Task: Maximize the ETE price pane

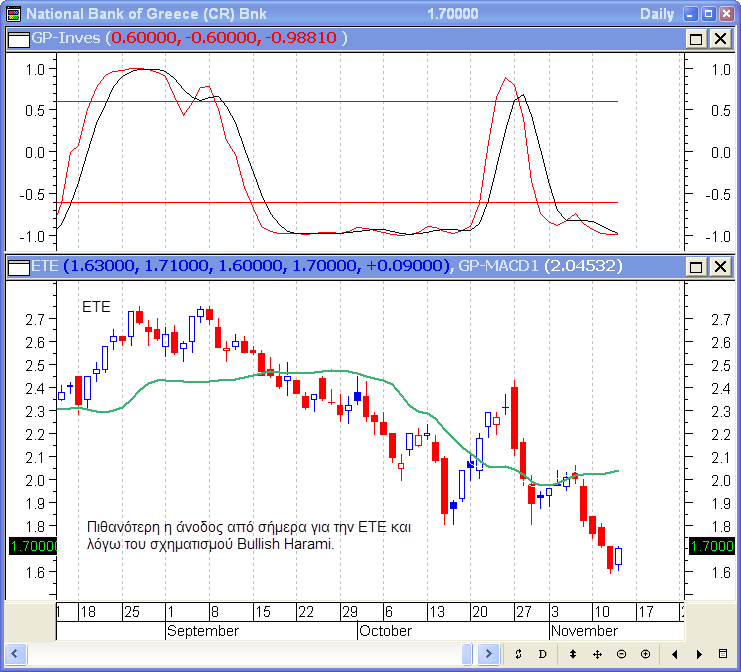Action: point(696,266)
